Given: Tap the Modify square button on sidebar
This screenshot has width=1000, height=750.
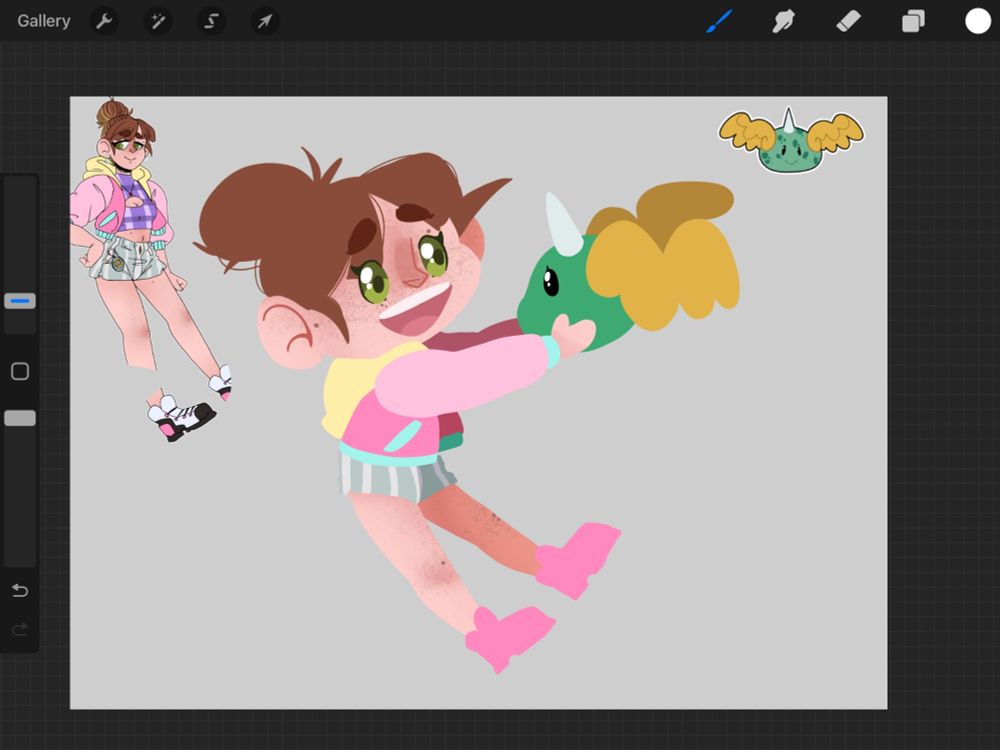Looking at the screenshot, I should 20,371.
